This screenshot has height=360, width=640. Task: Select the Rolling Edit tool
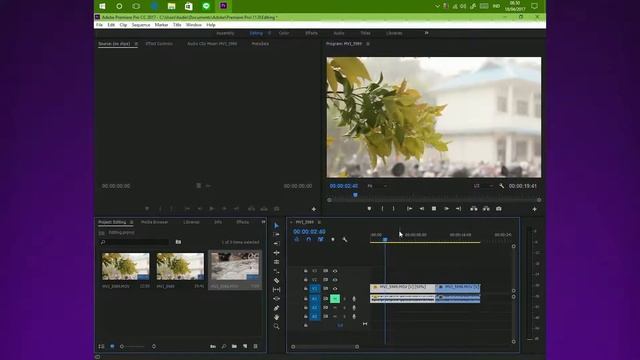[276, 253]
